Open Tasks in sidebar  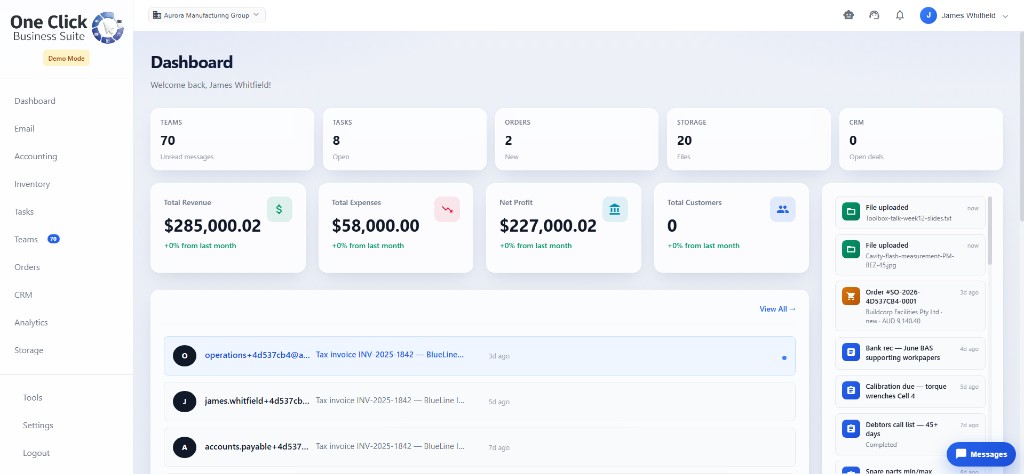pyautogui.click(x=24, y=212)
